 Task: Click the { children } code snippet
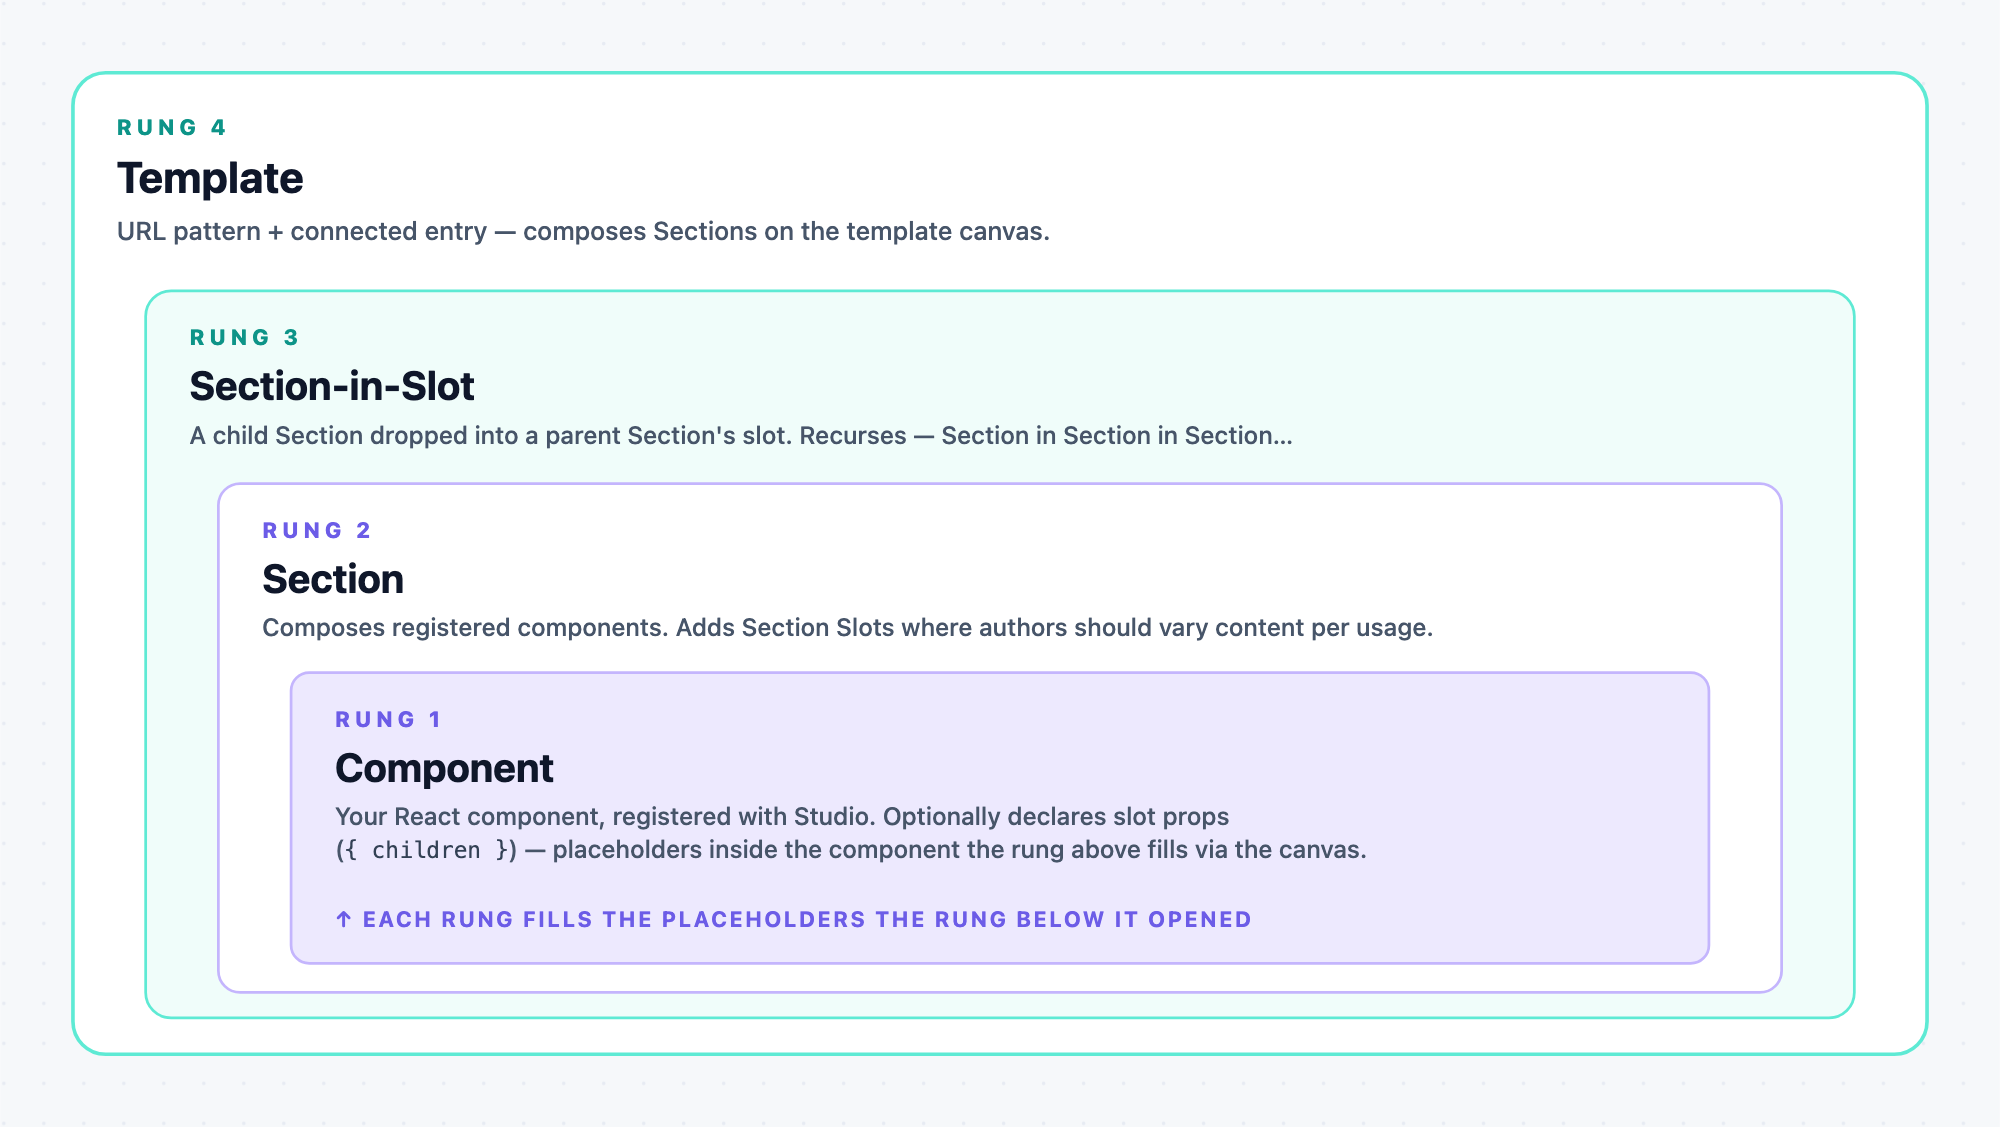pos(426,850)
